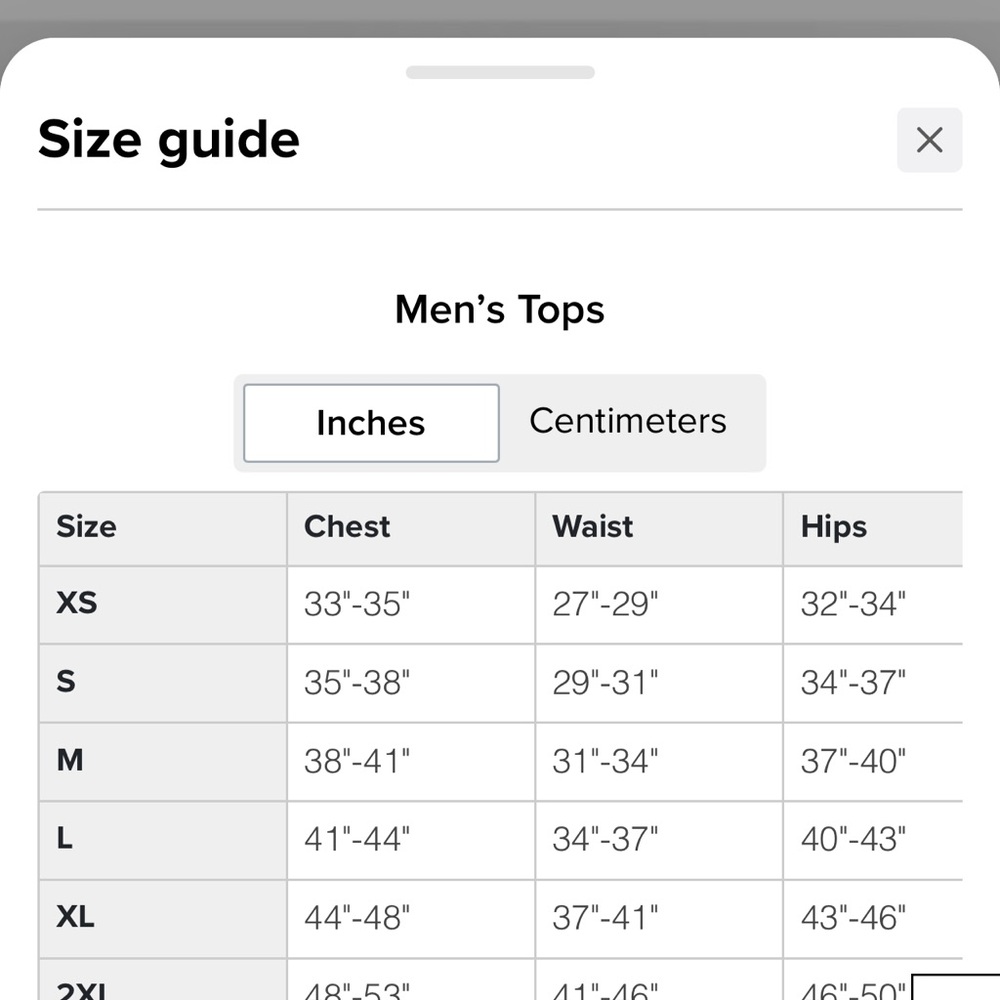The image size is (1000, 1000).
Task: Select the L size row label
Action: (64, 838)
